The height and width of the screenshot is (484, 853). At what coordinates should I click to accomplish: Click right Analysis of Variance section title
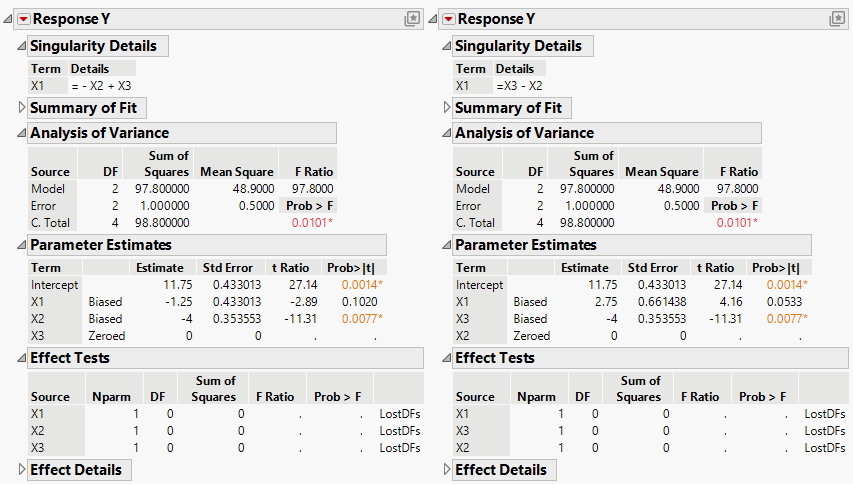click(x=524, y=133)
